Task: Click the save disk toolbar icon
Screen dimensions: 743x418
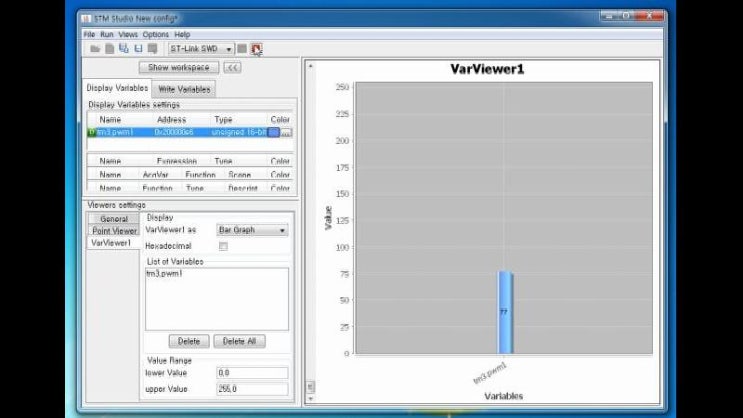Action: pos(138,49)
